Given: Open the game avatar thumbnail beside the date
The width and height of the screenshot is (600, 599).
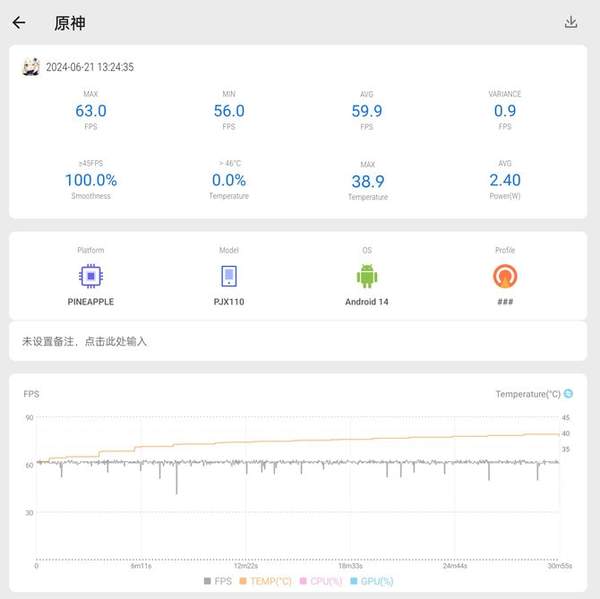Looking at the screenshot, I should pos(31,67).
